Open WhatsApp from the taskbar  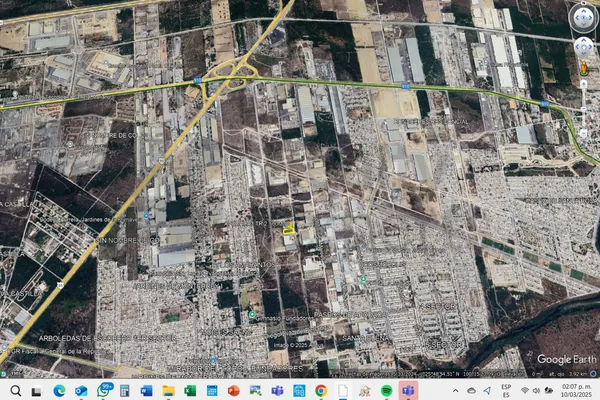pyautogui.click(x=102, y=389)
